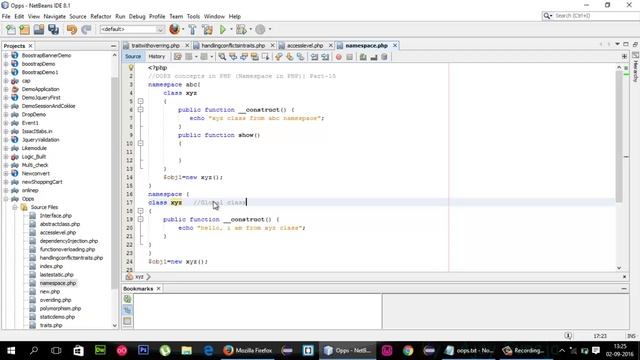640x360 pixels.
Task: Select the JqueryValidation project
Action: pyautogui.click(x=40, y=140)
